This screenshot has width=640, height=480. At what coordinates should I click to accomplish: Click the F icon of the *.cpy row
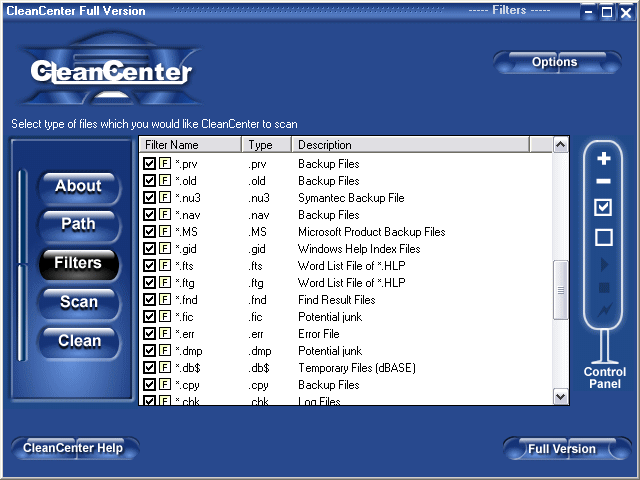click(x=165, y=384)
